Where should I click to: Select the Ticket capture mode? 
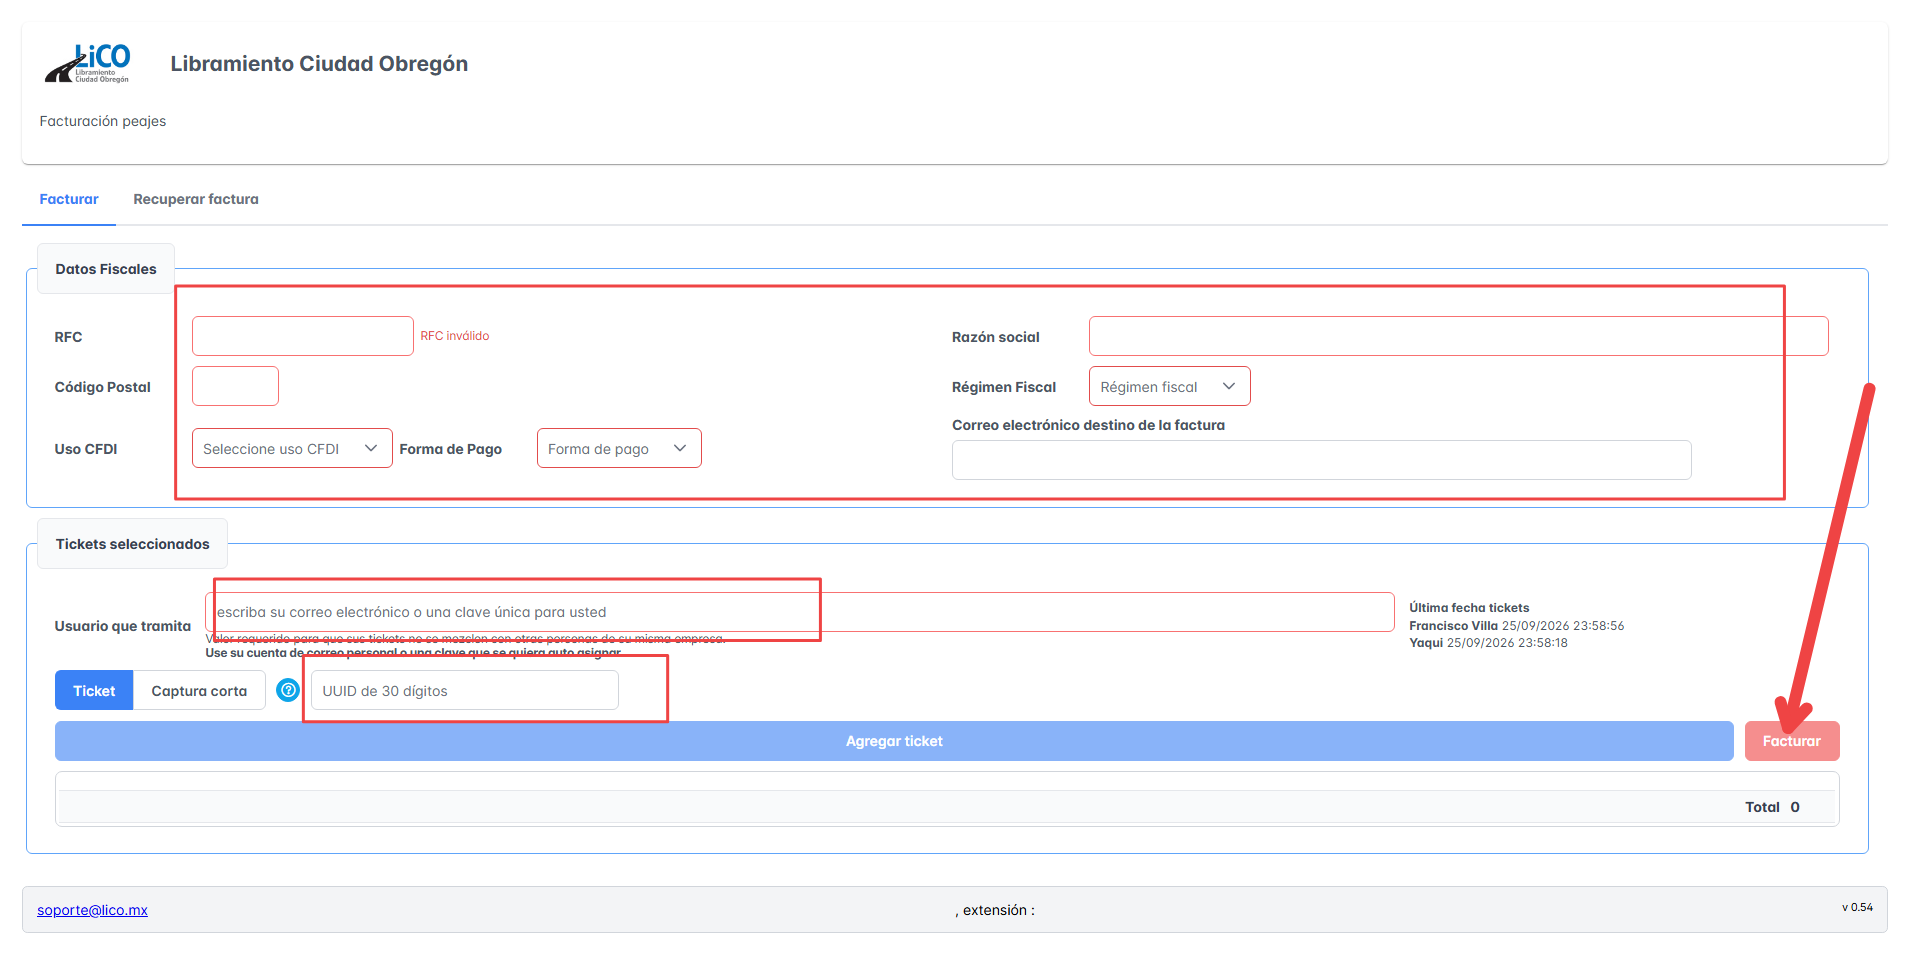(x=94, y=691)
